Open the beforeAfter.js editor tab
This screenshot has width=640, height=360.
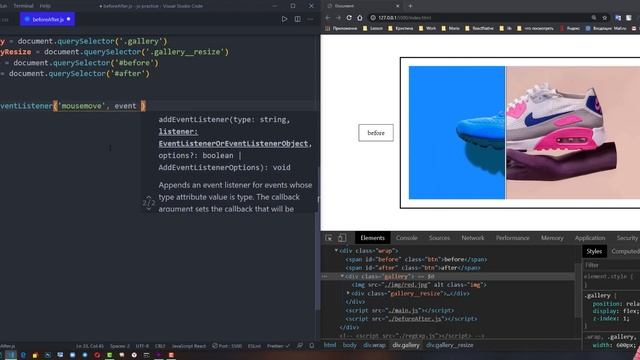tap(47, 19)
